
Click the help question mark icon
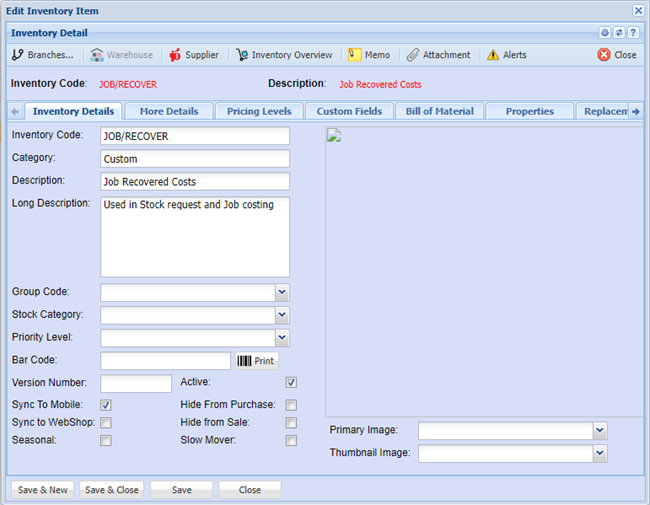633,33
